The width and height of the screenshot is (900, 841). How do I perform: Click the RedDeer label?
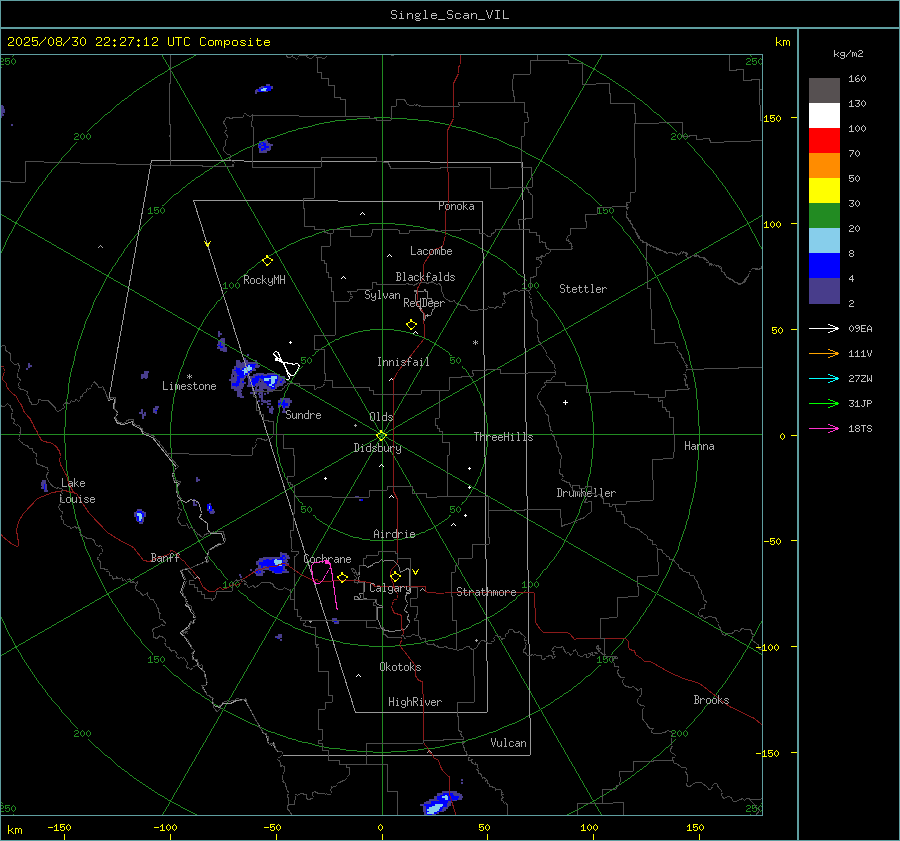[424, 303]
